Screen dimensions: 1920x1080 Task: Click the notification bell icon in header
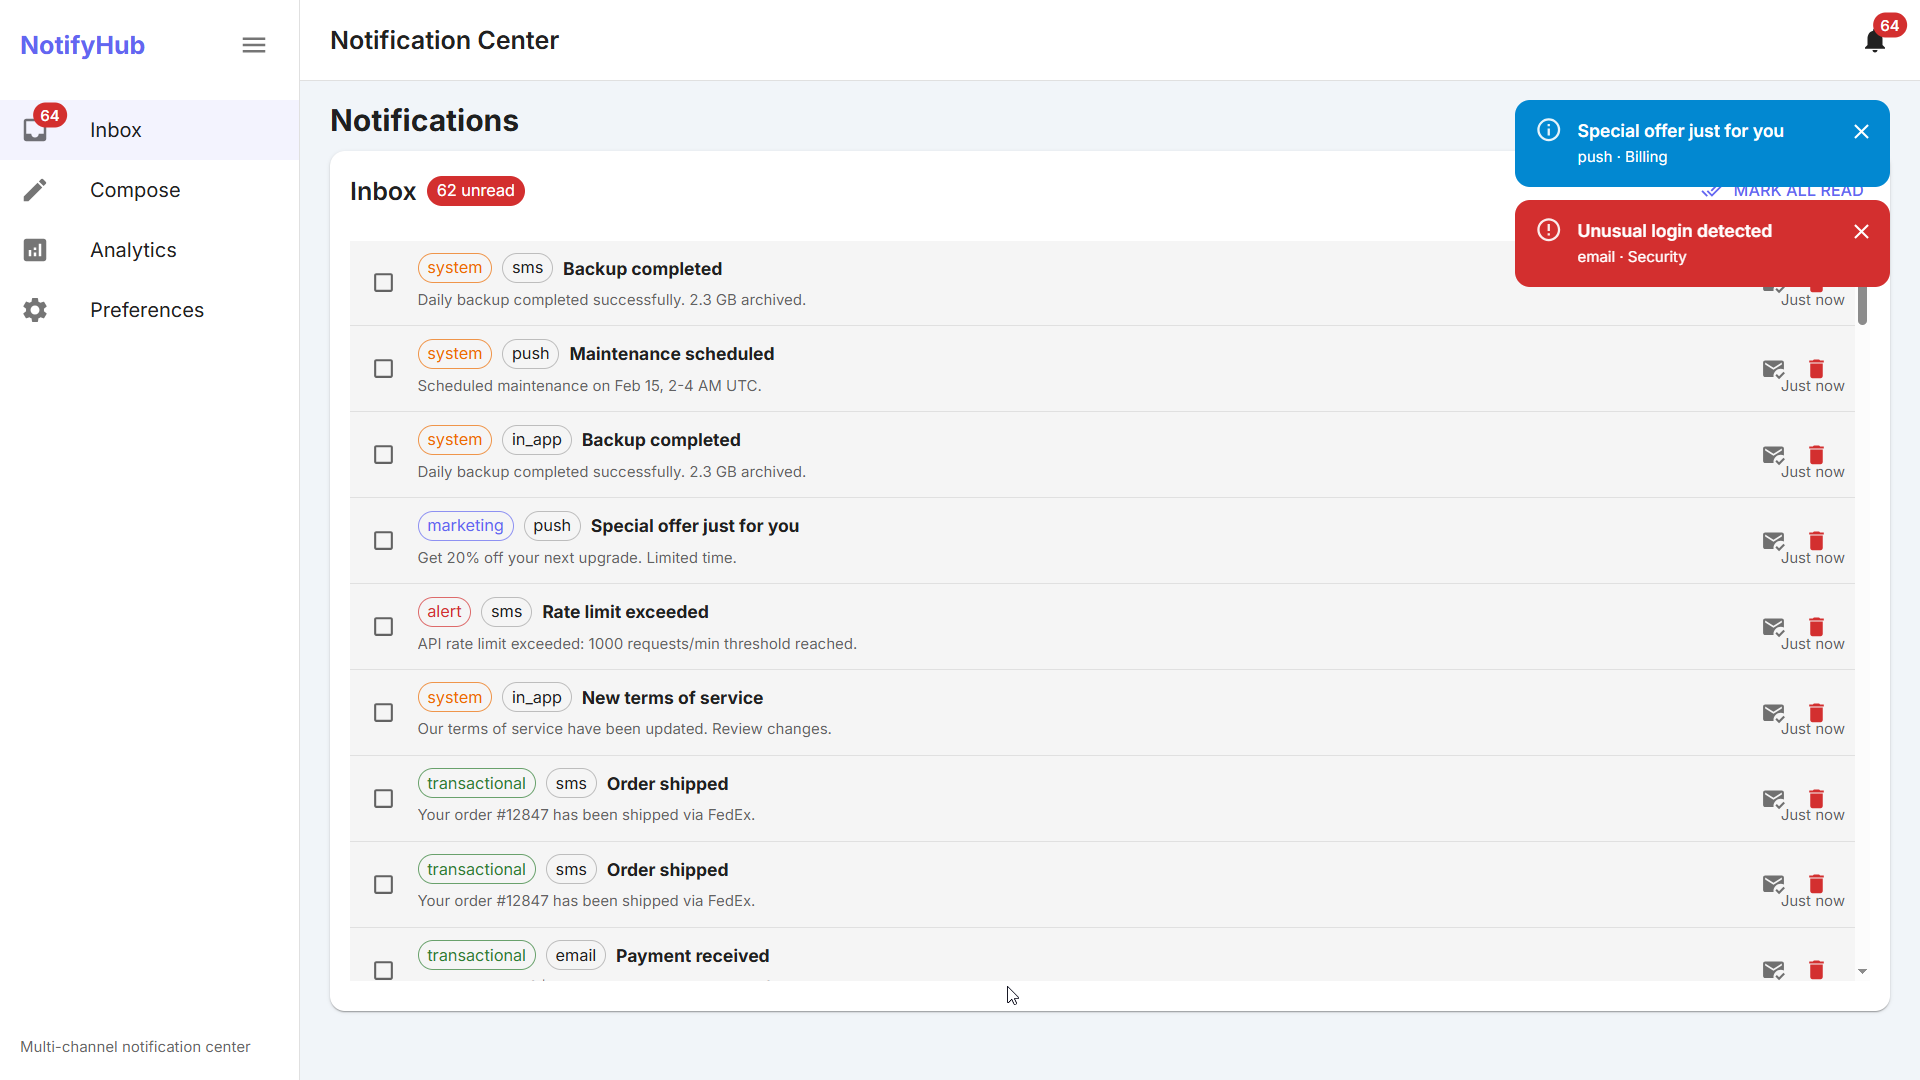pyautogui.click(x=1874, y=41)
